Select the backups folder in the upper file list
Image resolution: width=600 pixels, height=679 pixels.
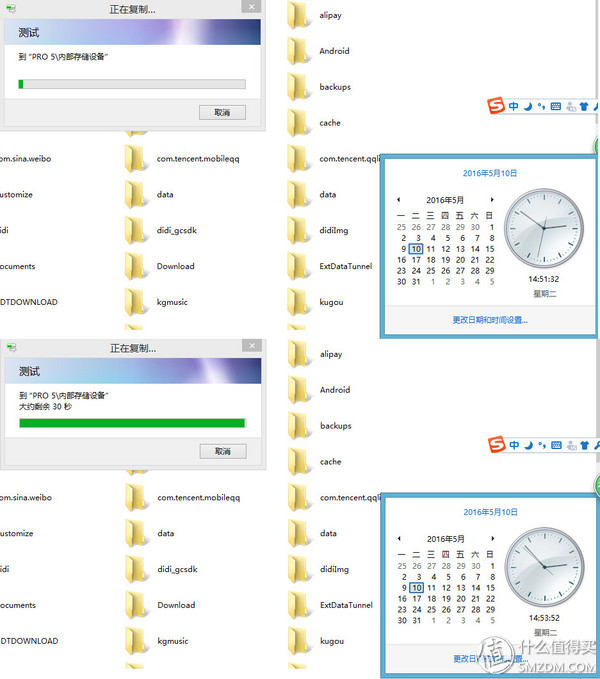(x=335, y=87)
